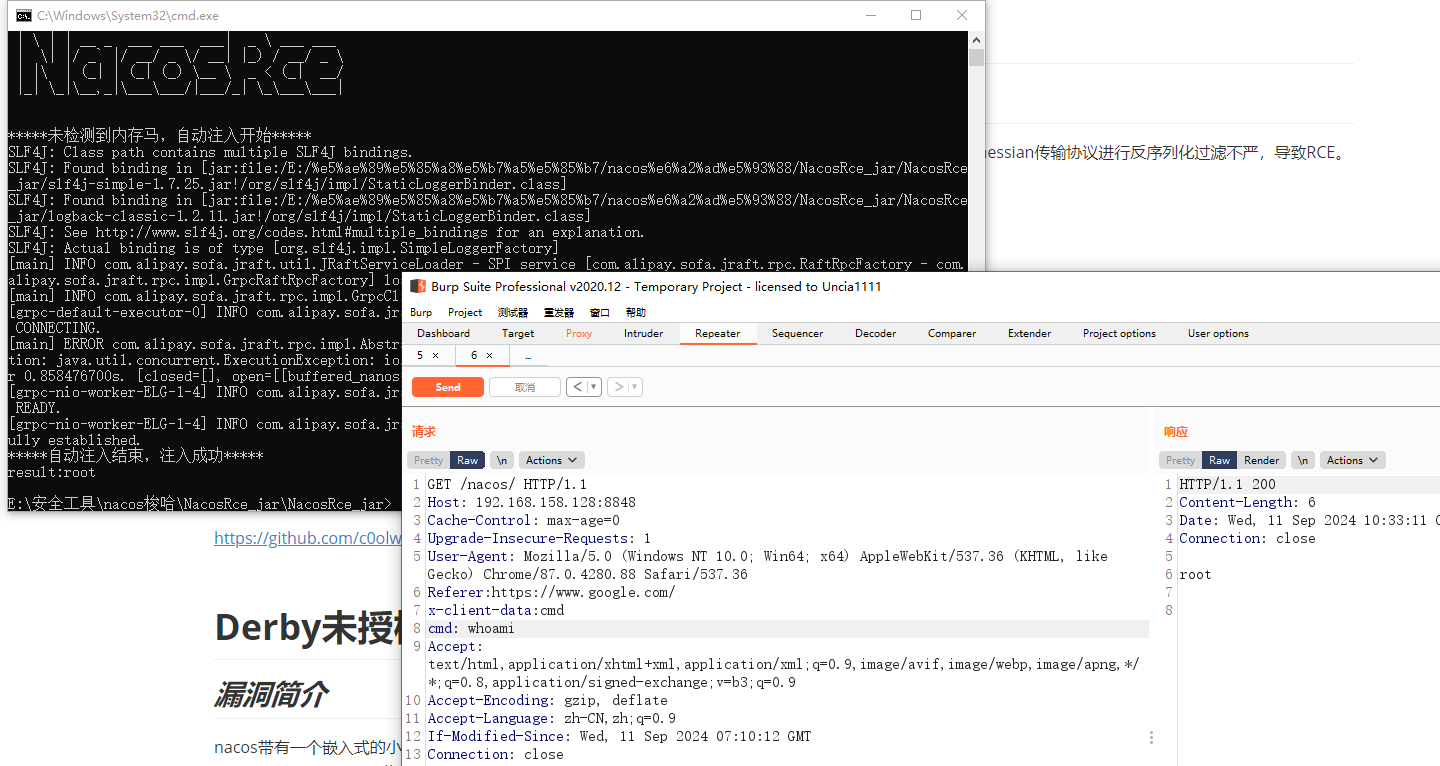Open the request options three-dot menu

click(x=1151, y=737)
